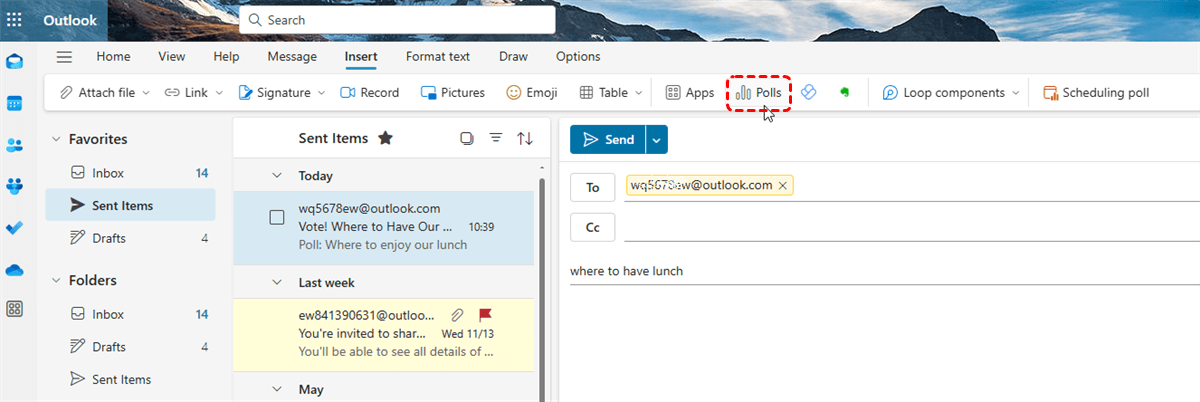This screenshot has width=1200, height=402.
Task: Collapse the May message group
Action: pos(277,390)
